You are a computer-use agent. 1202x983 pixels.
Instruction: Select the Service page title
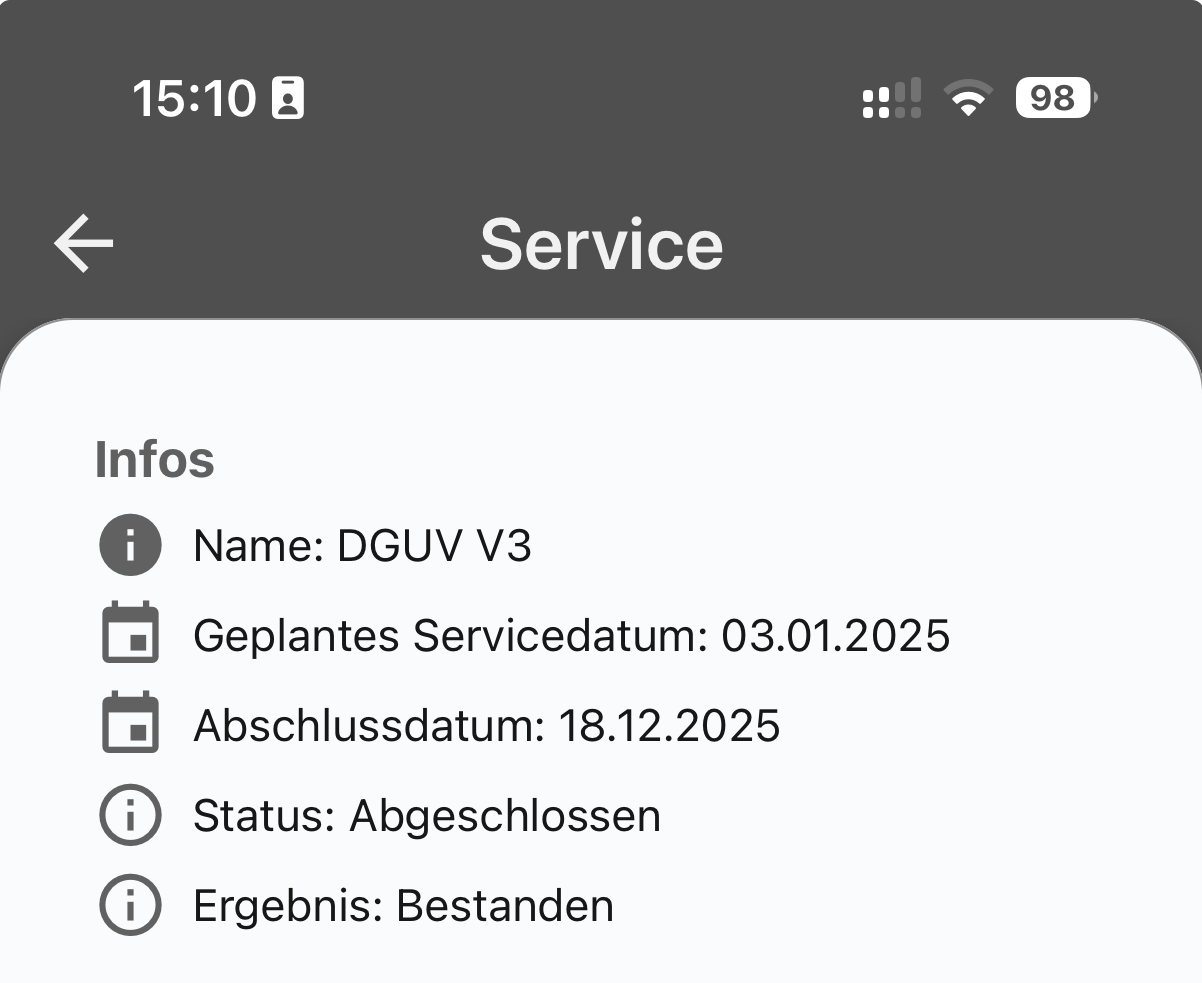pyautogui.click(x=601, y=244)
